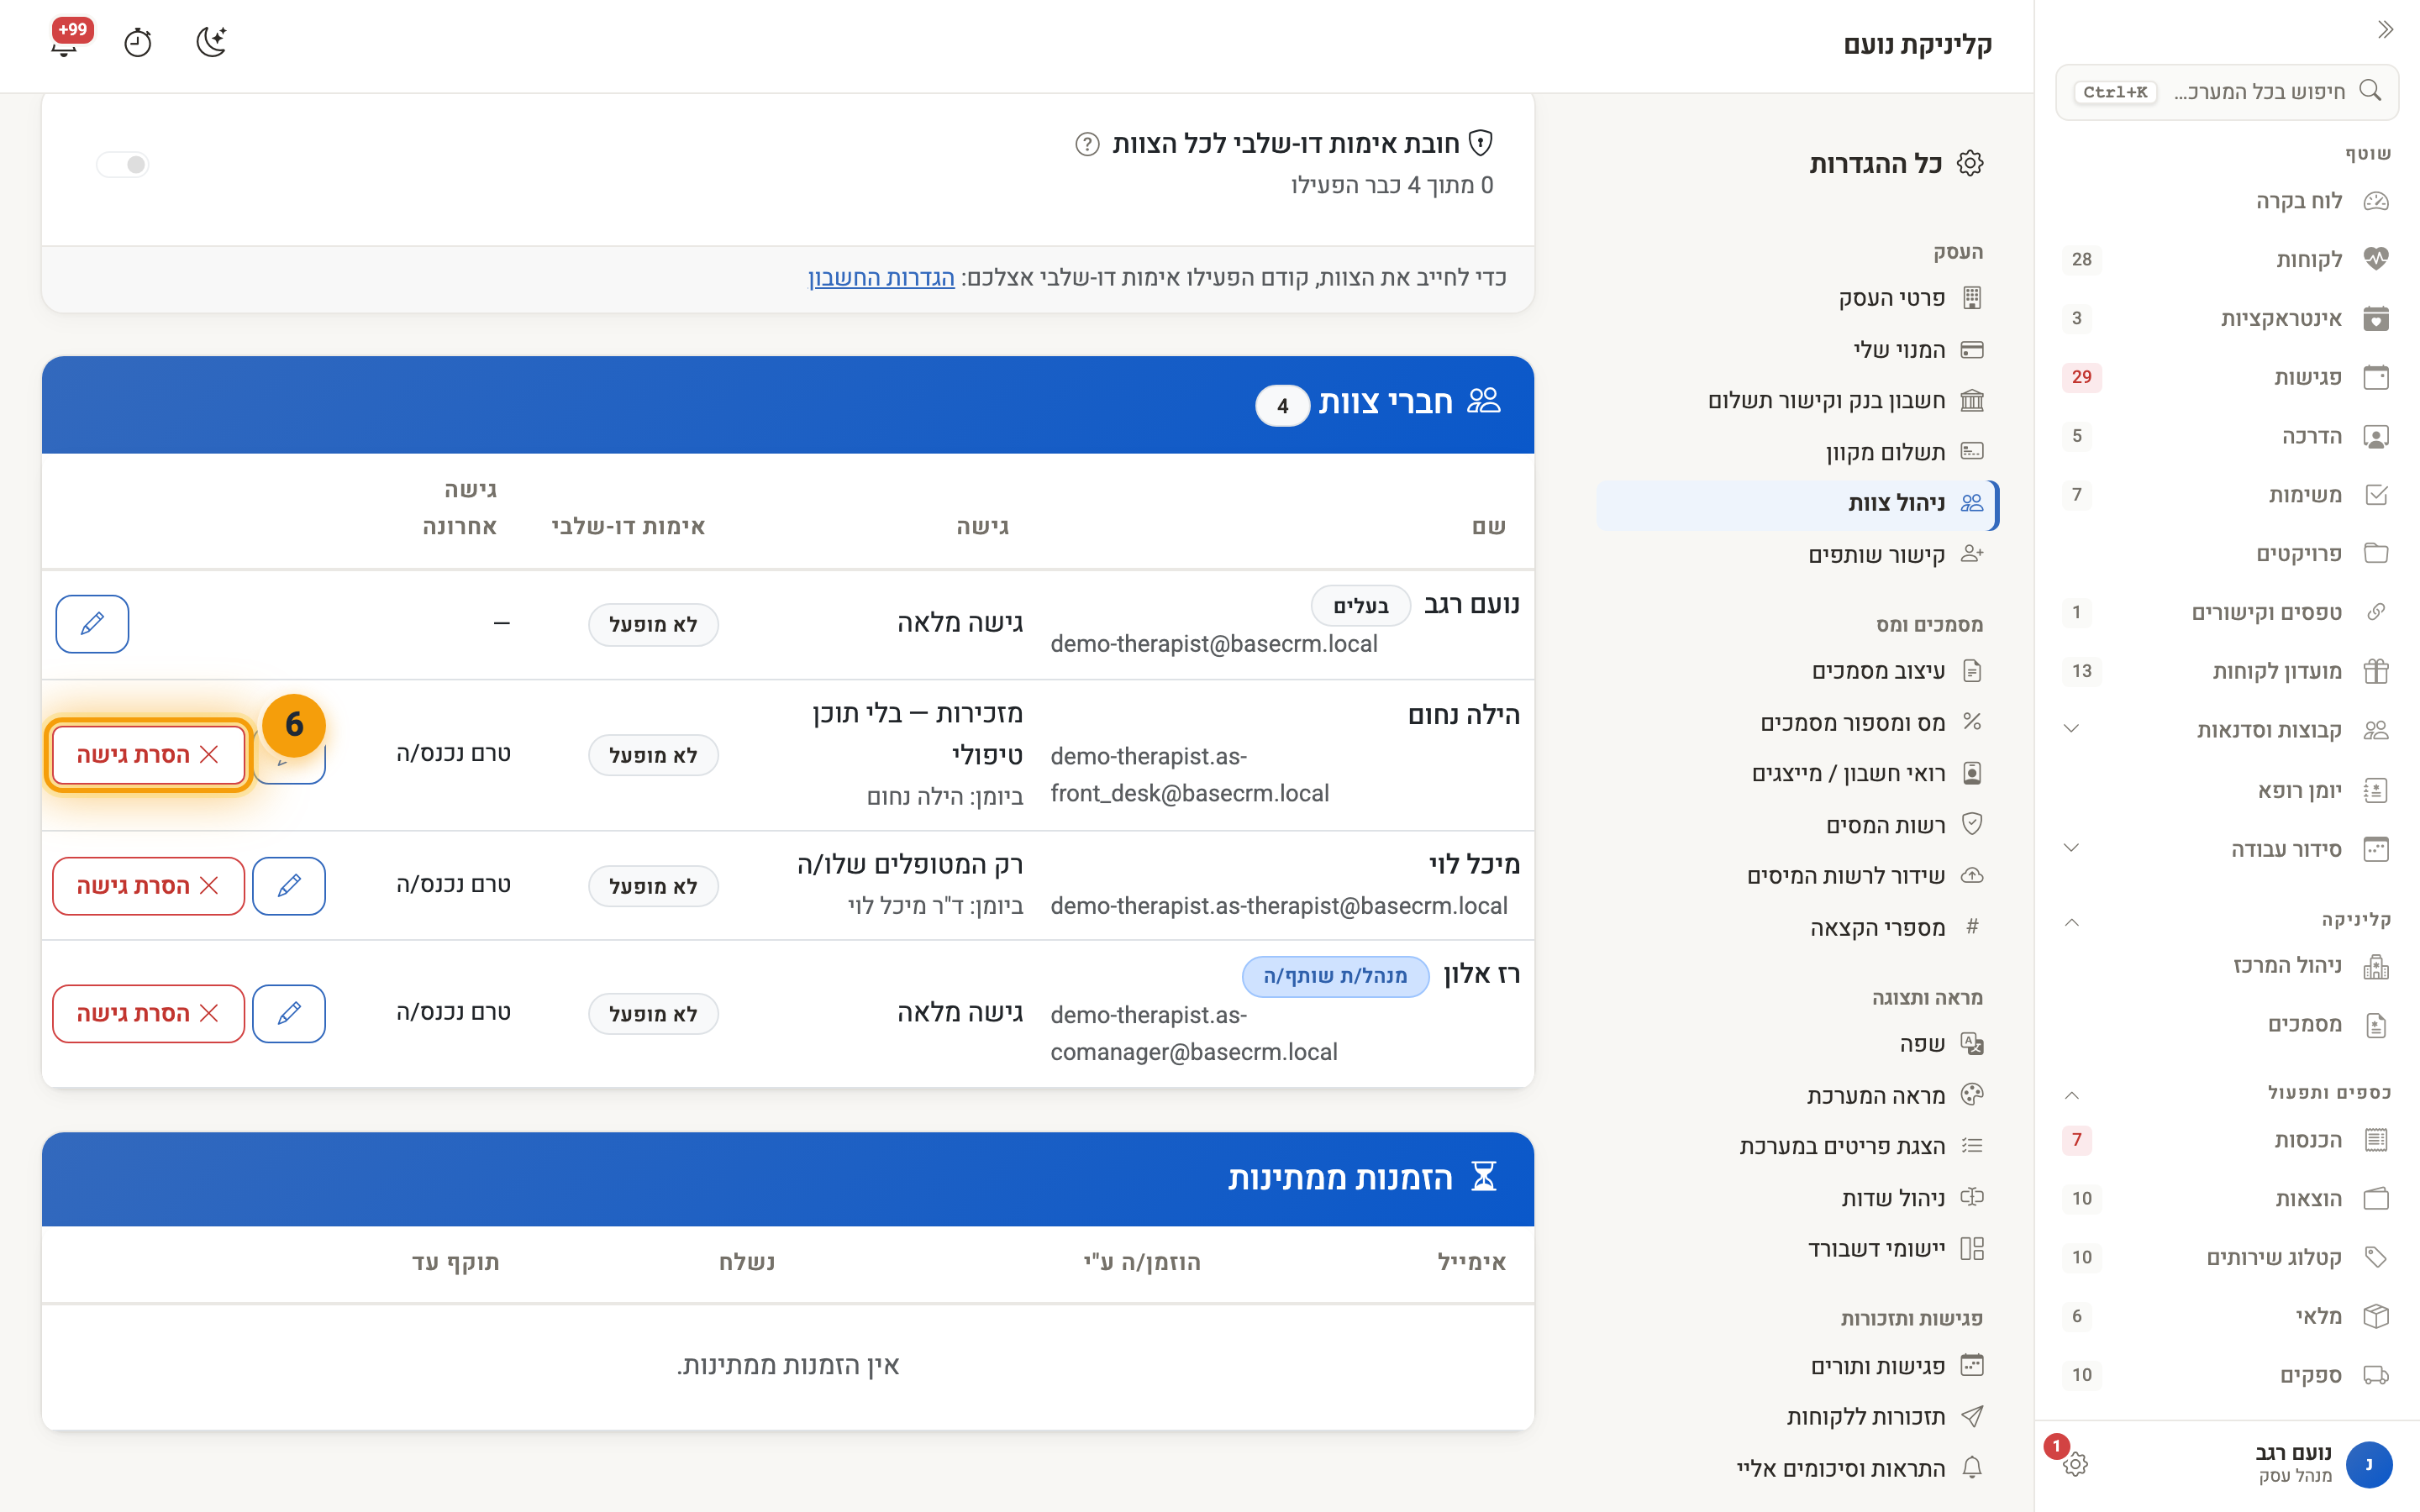
Task: Open משימות sidebar item
Action: (2226, 495)
